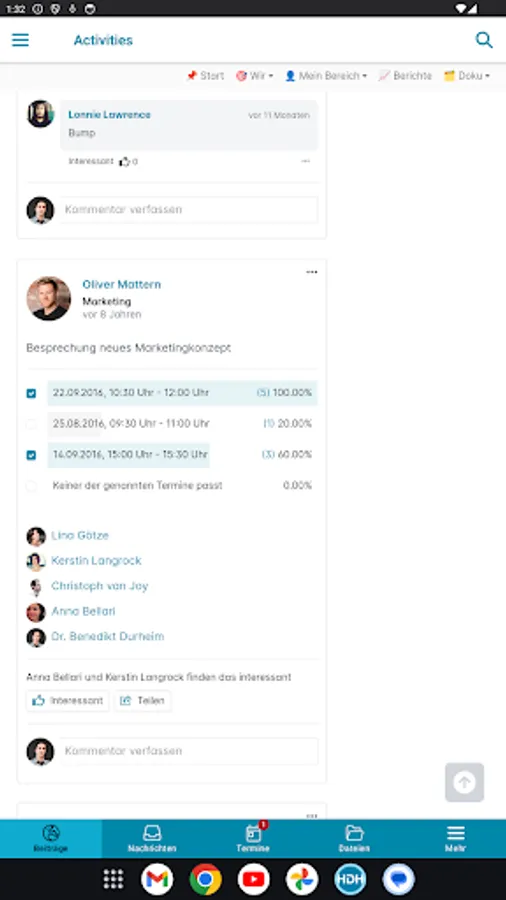Screen dimensions: 506x900
Task: Open Kerstin Langrock profile link
Action: (96, 561)
